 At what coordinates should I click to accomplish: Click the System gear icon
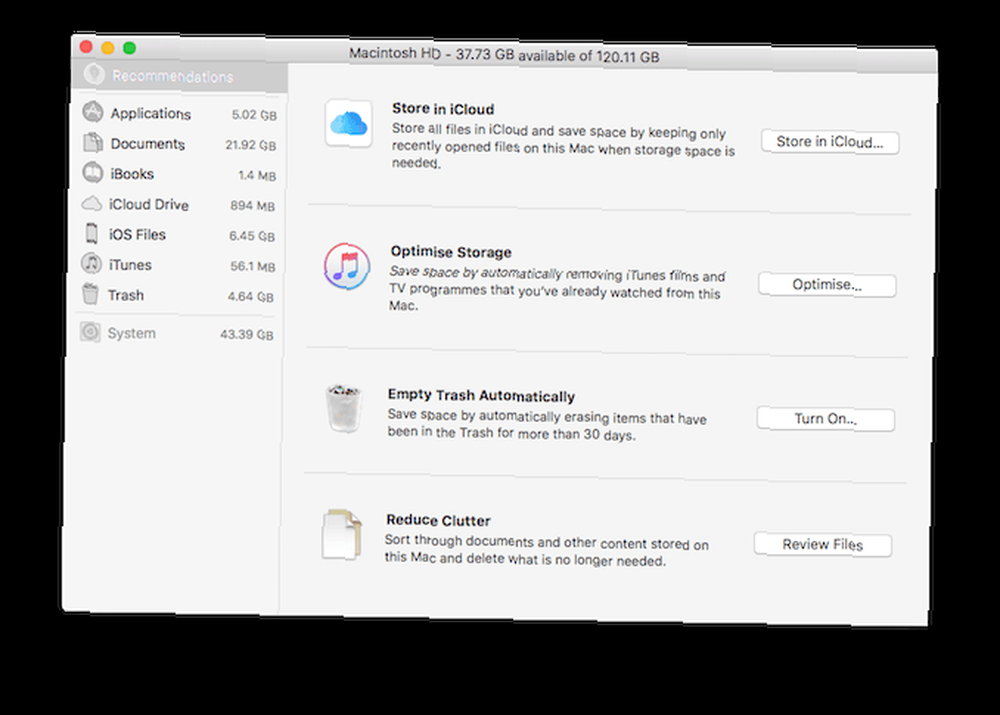click(90, 332)
